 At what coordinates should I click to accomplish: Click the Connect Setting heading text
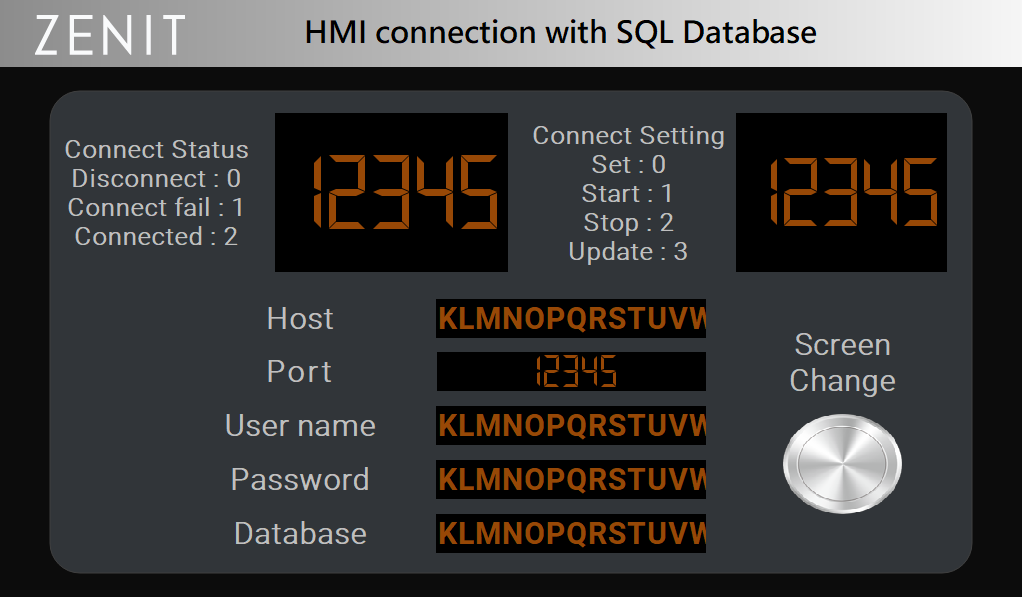tap(628, 136)
